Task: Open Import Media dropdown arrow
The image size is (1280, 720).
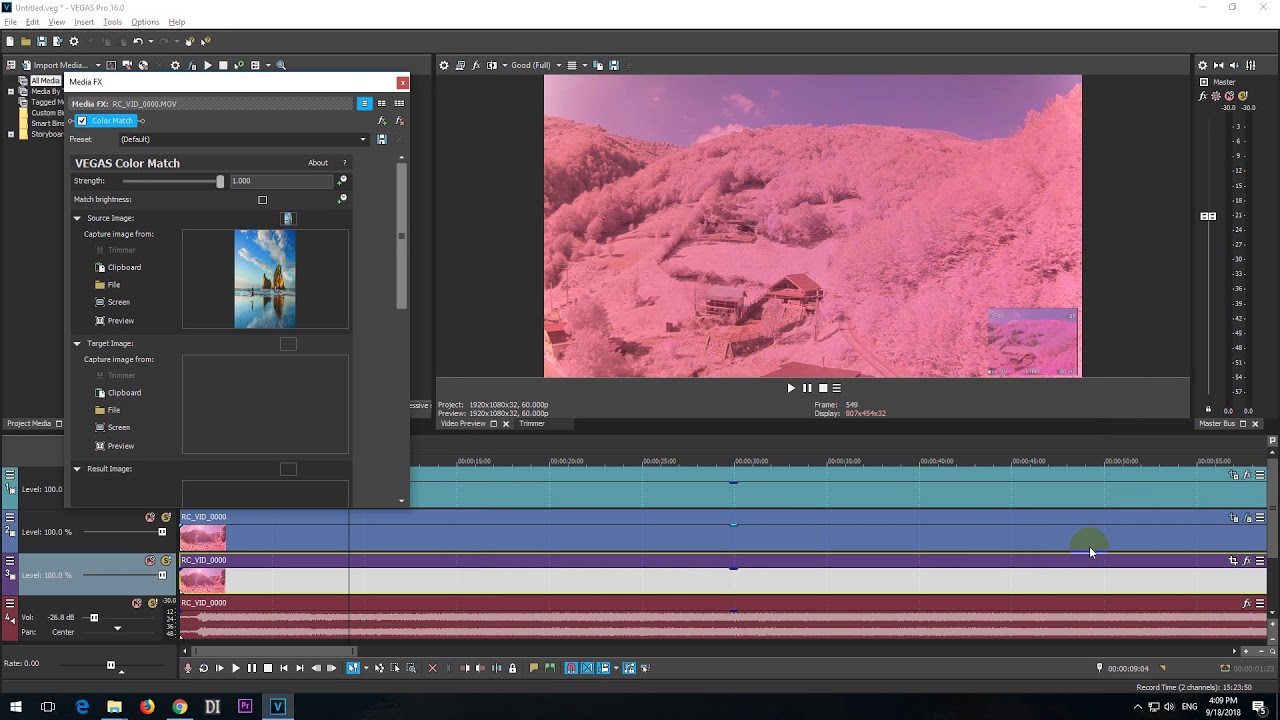Action: [x=98, y=66]
